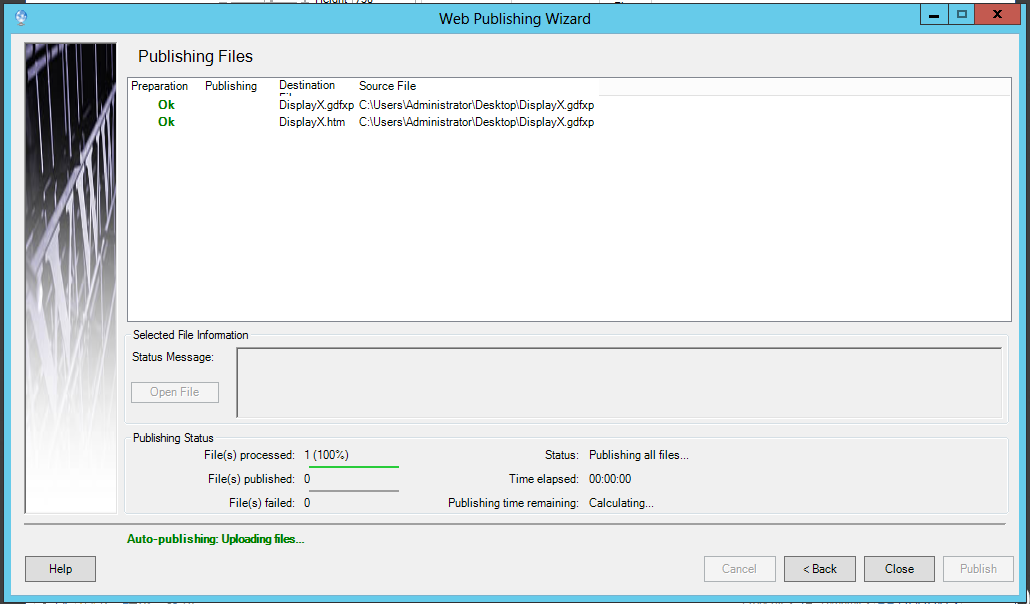Cancel the publishing operation
Image resolution: width=1030 pixels, height=604 pixels.
[x=739, y=569]
